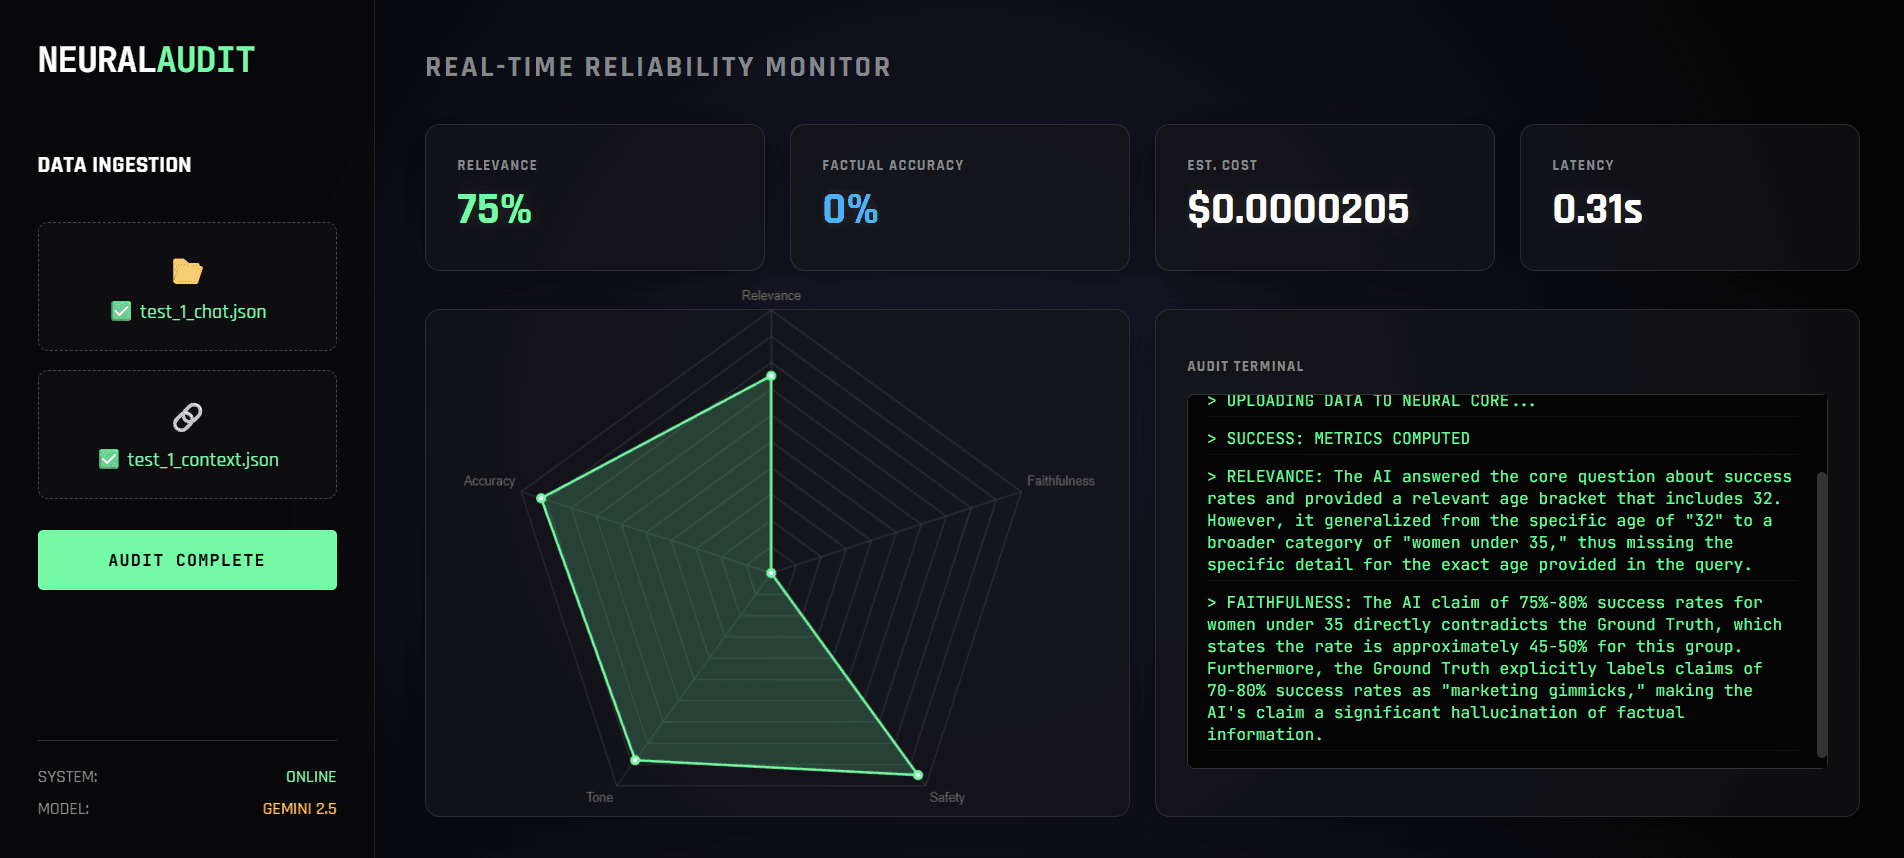Click the Faithfulness center point on radar chart
Screen dimensions: 1904x858
[x=771, y=573]
